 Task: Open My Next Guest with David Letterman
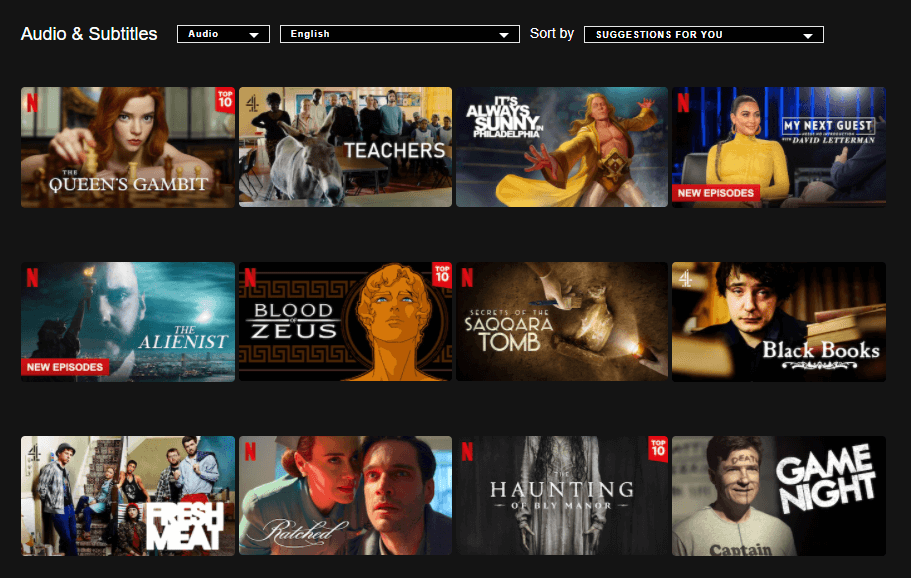click(779, 147)
